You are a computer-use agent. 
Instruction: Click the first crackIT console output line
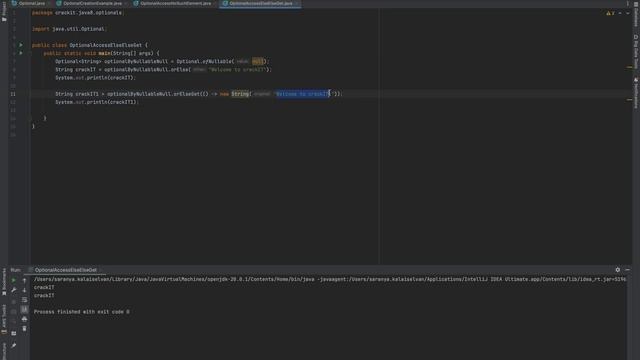click(x=44, y=287)
